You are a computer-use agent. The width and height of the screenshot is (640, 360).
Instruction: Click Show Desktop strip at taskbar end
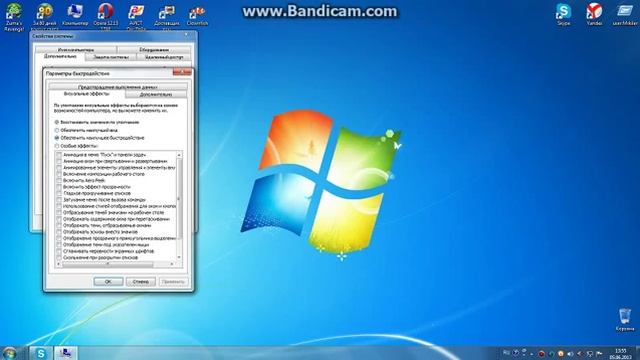pos(637,353)
